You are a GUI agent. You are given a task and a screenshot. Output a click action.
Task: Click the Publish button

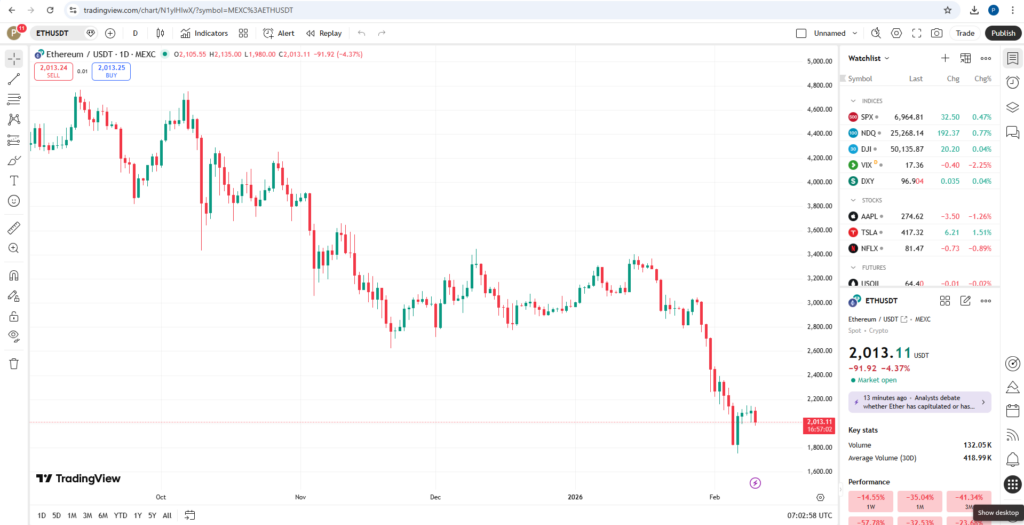point(1003,33)
